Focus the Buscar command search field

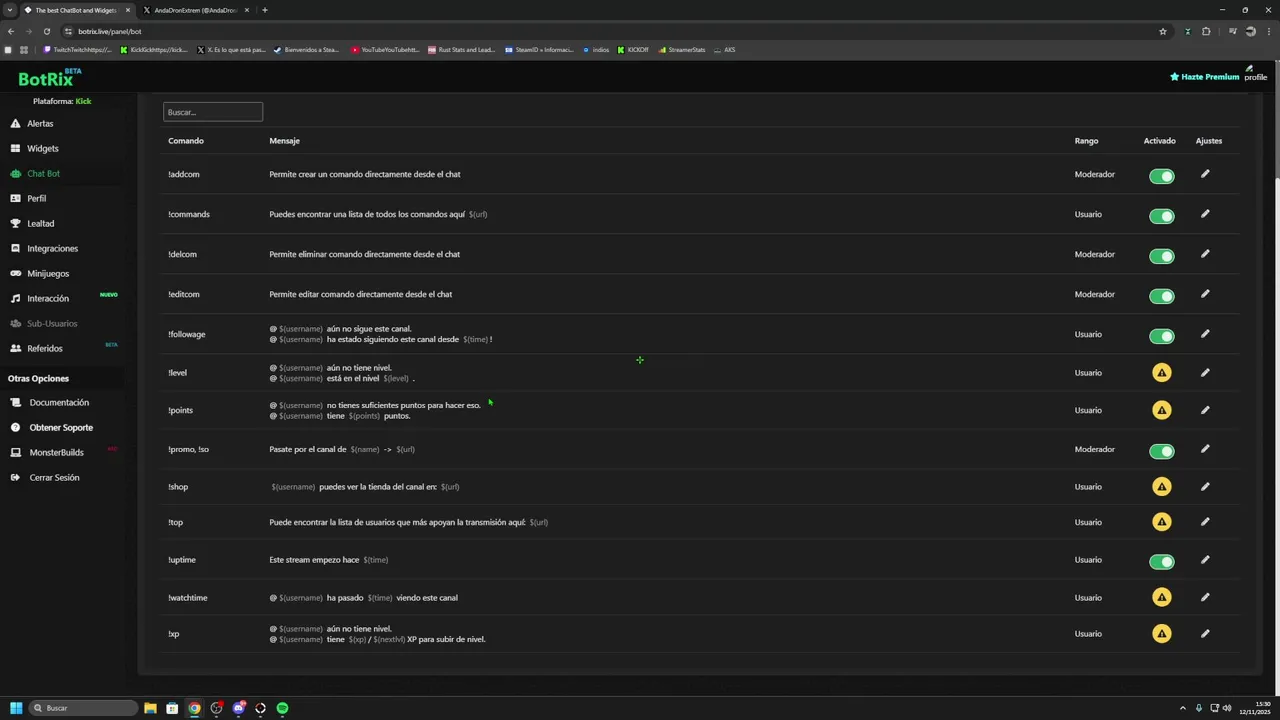213,112
